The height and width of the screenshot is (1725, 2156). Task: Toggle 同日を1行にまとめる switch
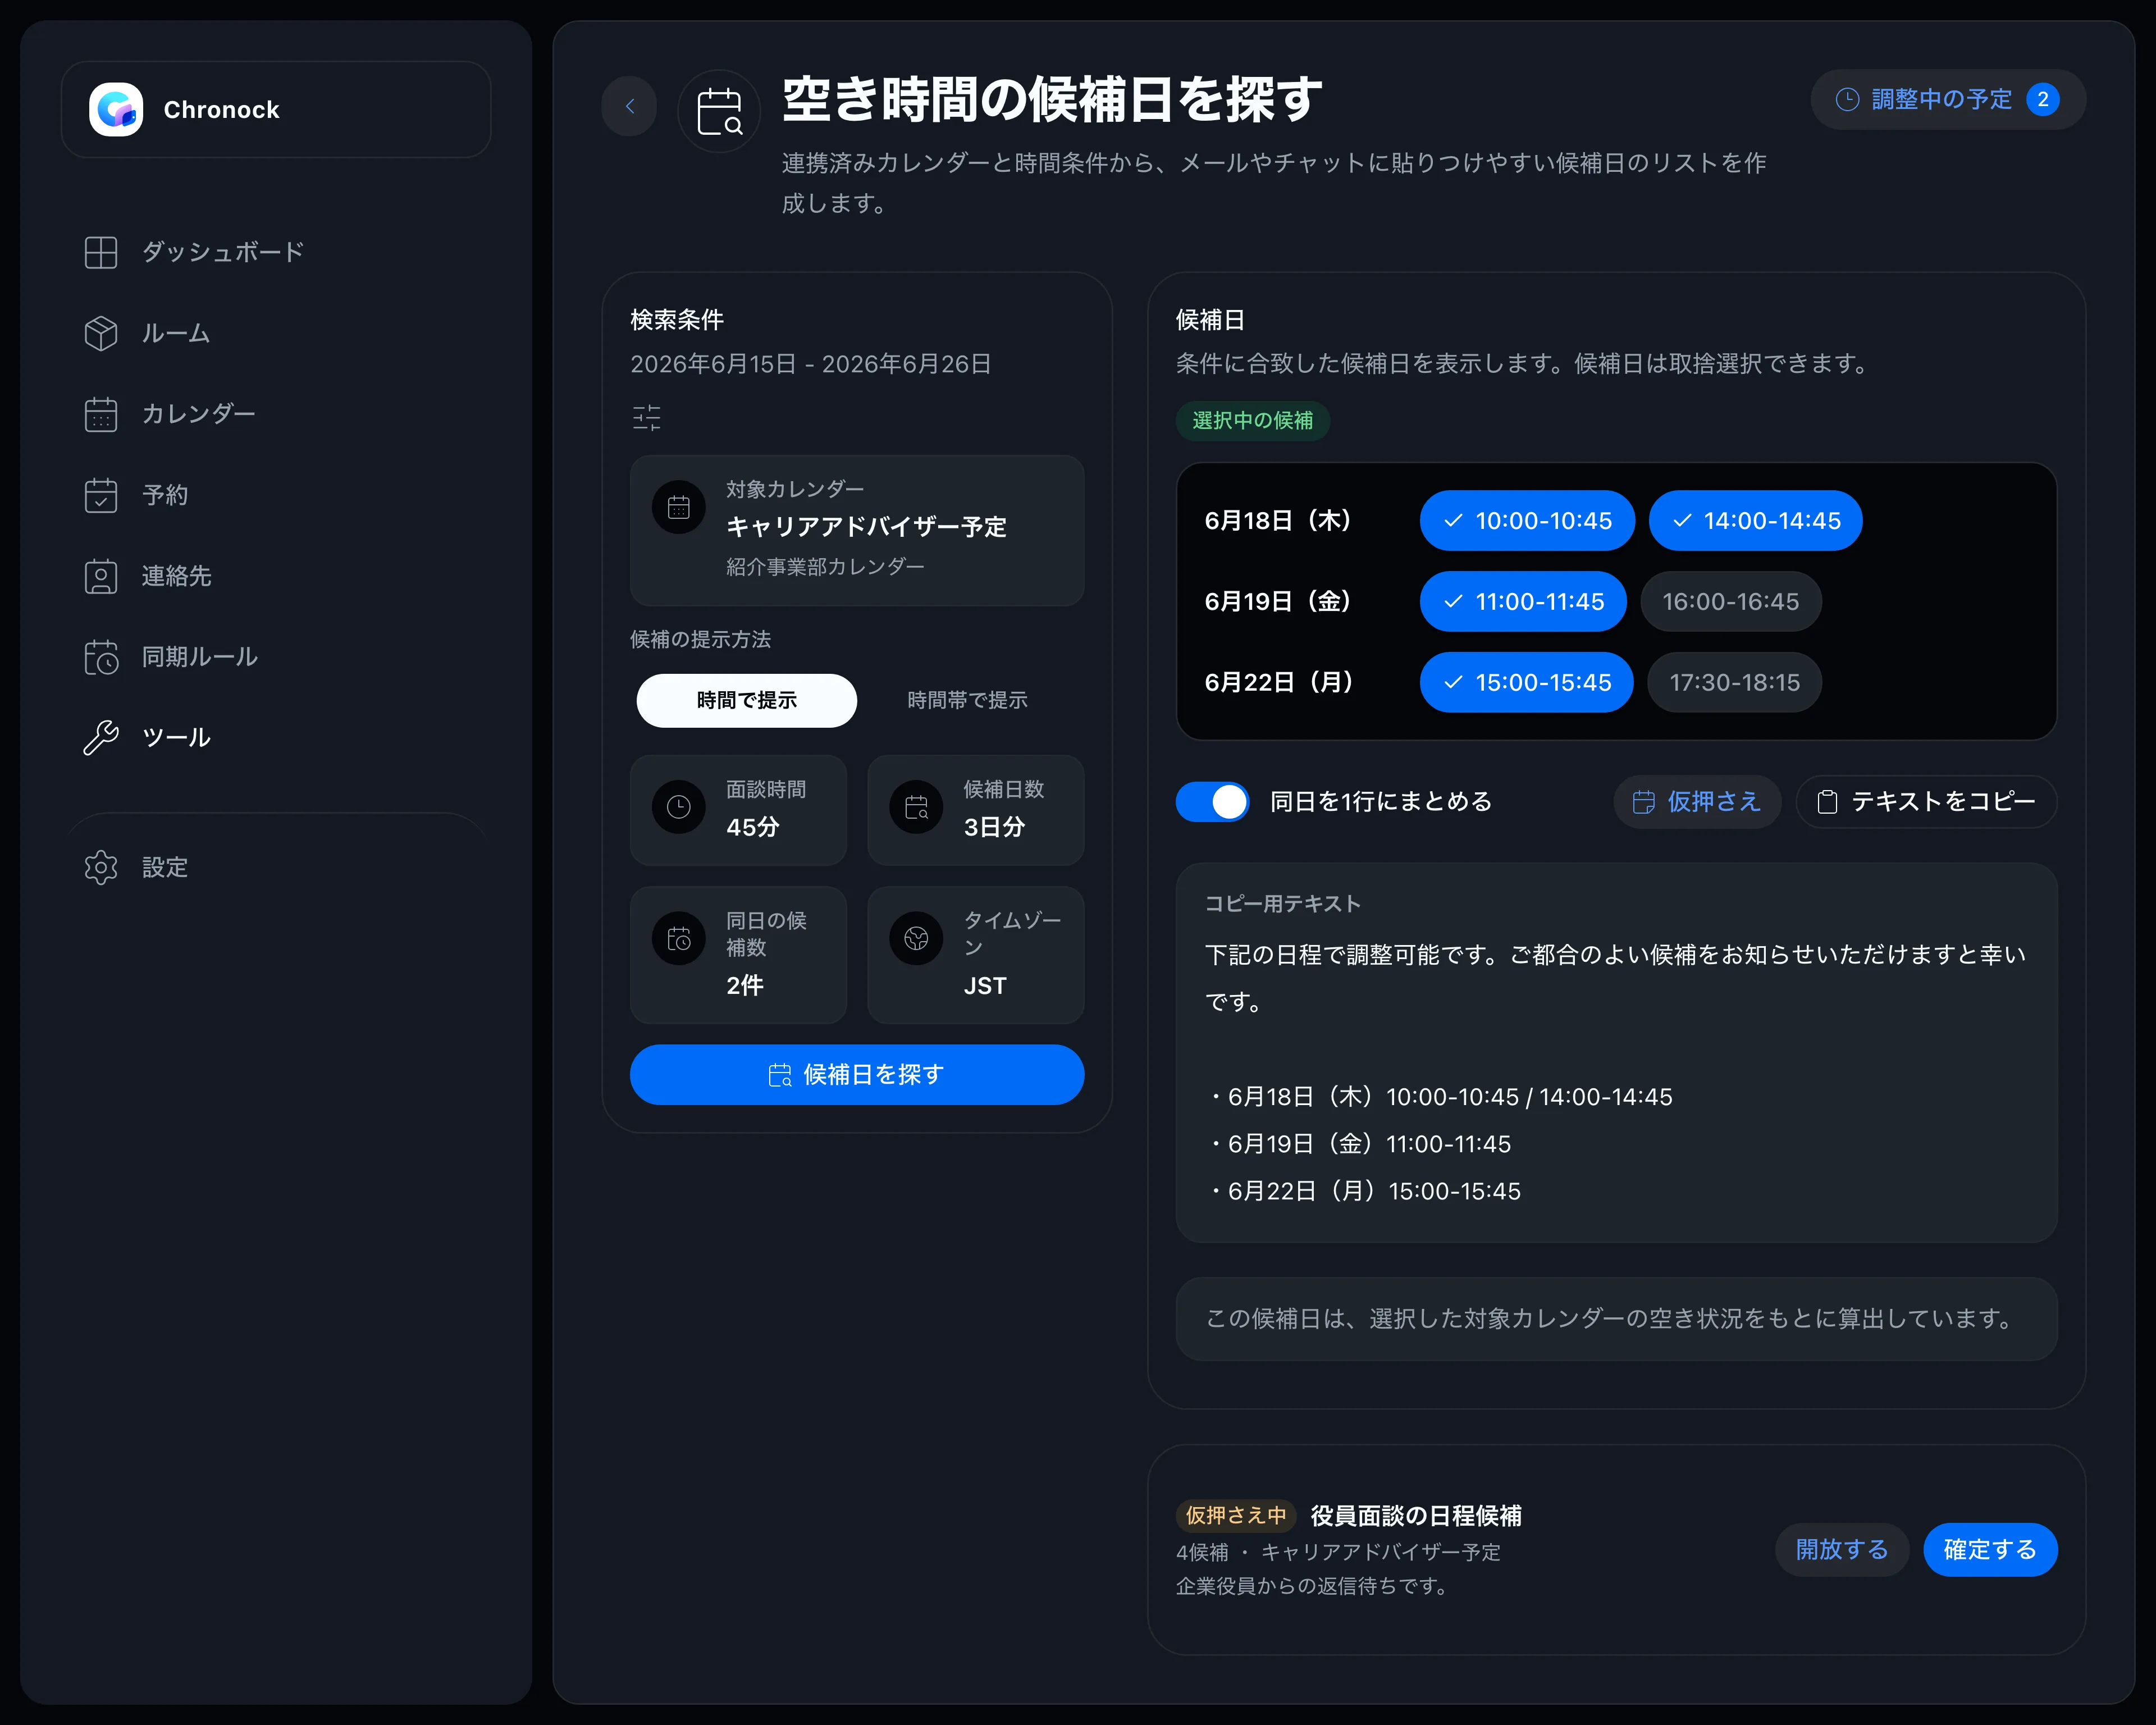pos(1212,801)
